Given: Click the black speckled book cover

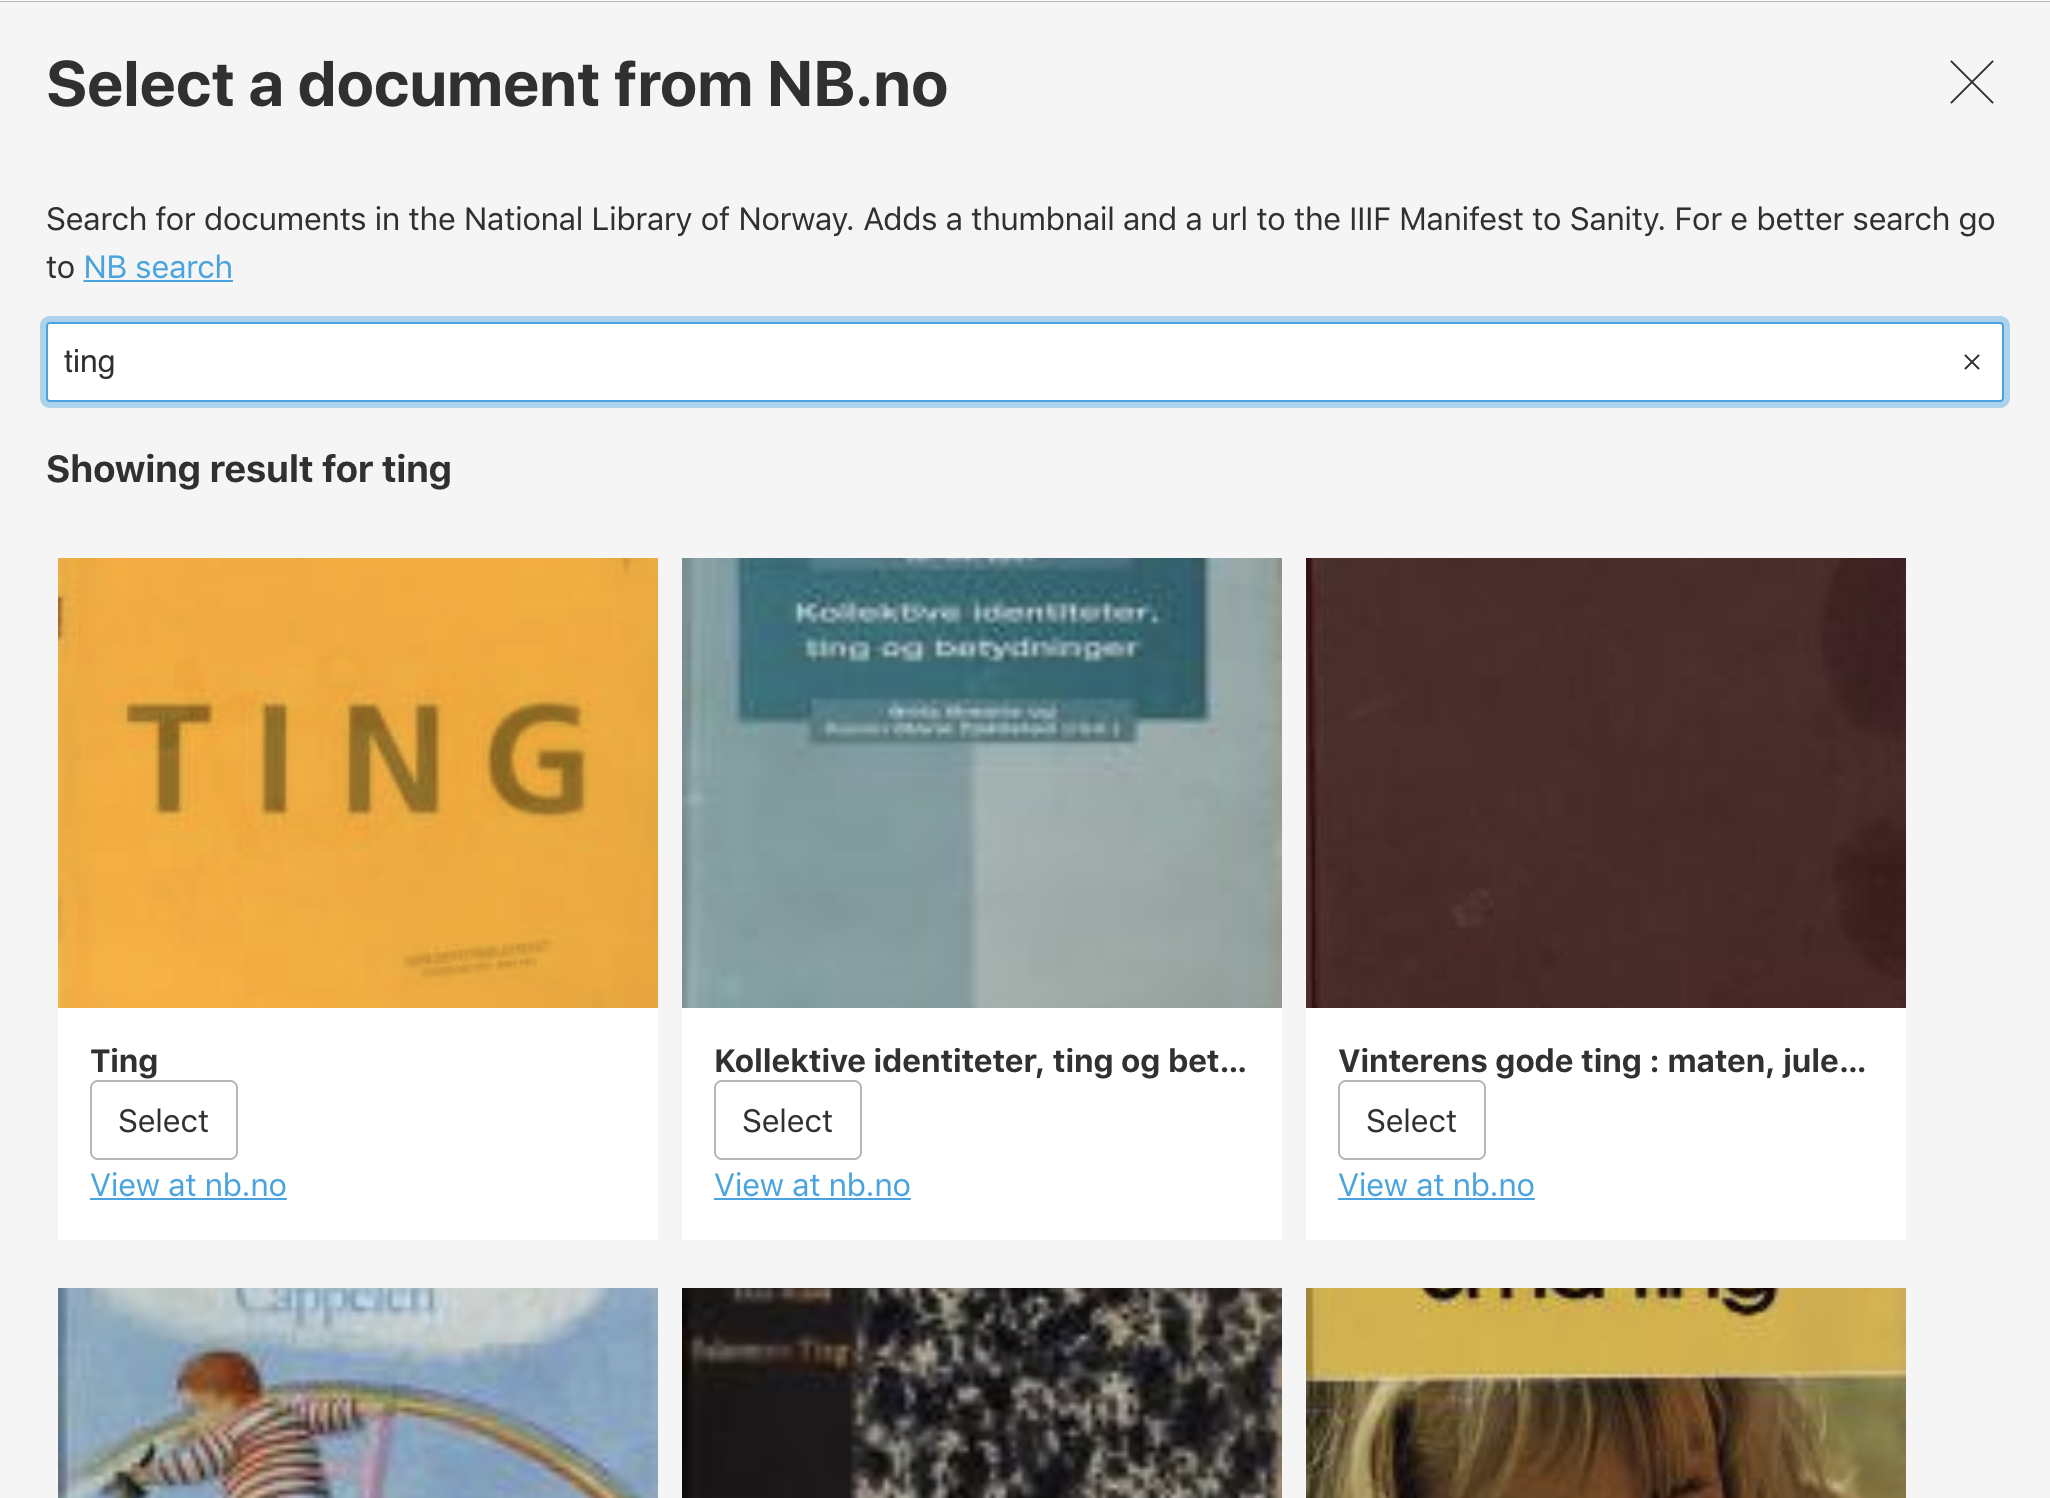Looking at the screenshot, I should [981, 1392].
